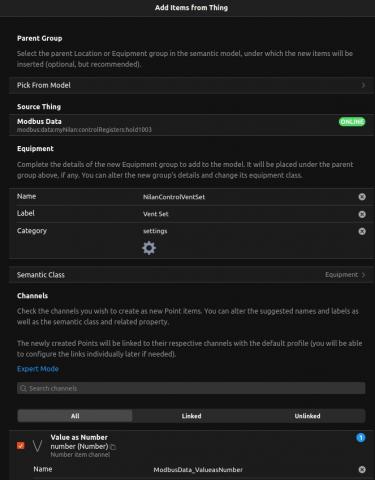
Task: Click the ONLINE status badge
Action: pyautogui.click(x=352, y=122)
